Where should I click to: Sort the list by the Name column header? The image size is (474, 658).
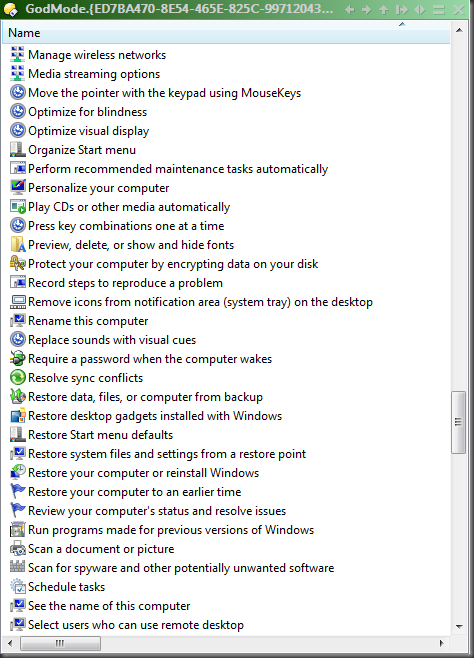click(226, 33)
